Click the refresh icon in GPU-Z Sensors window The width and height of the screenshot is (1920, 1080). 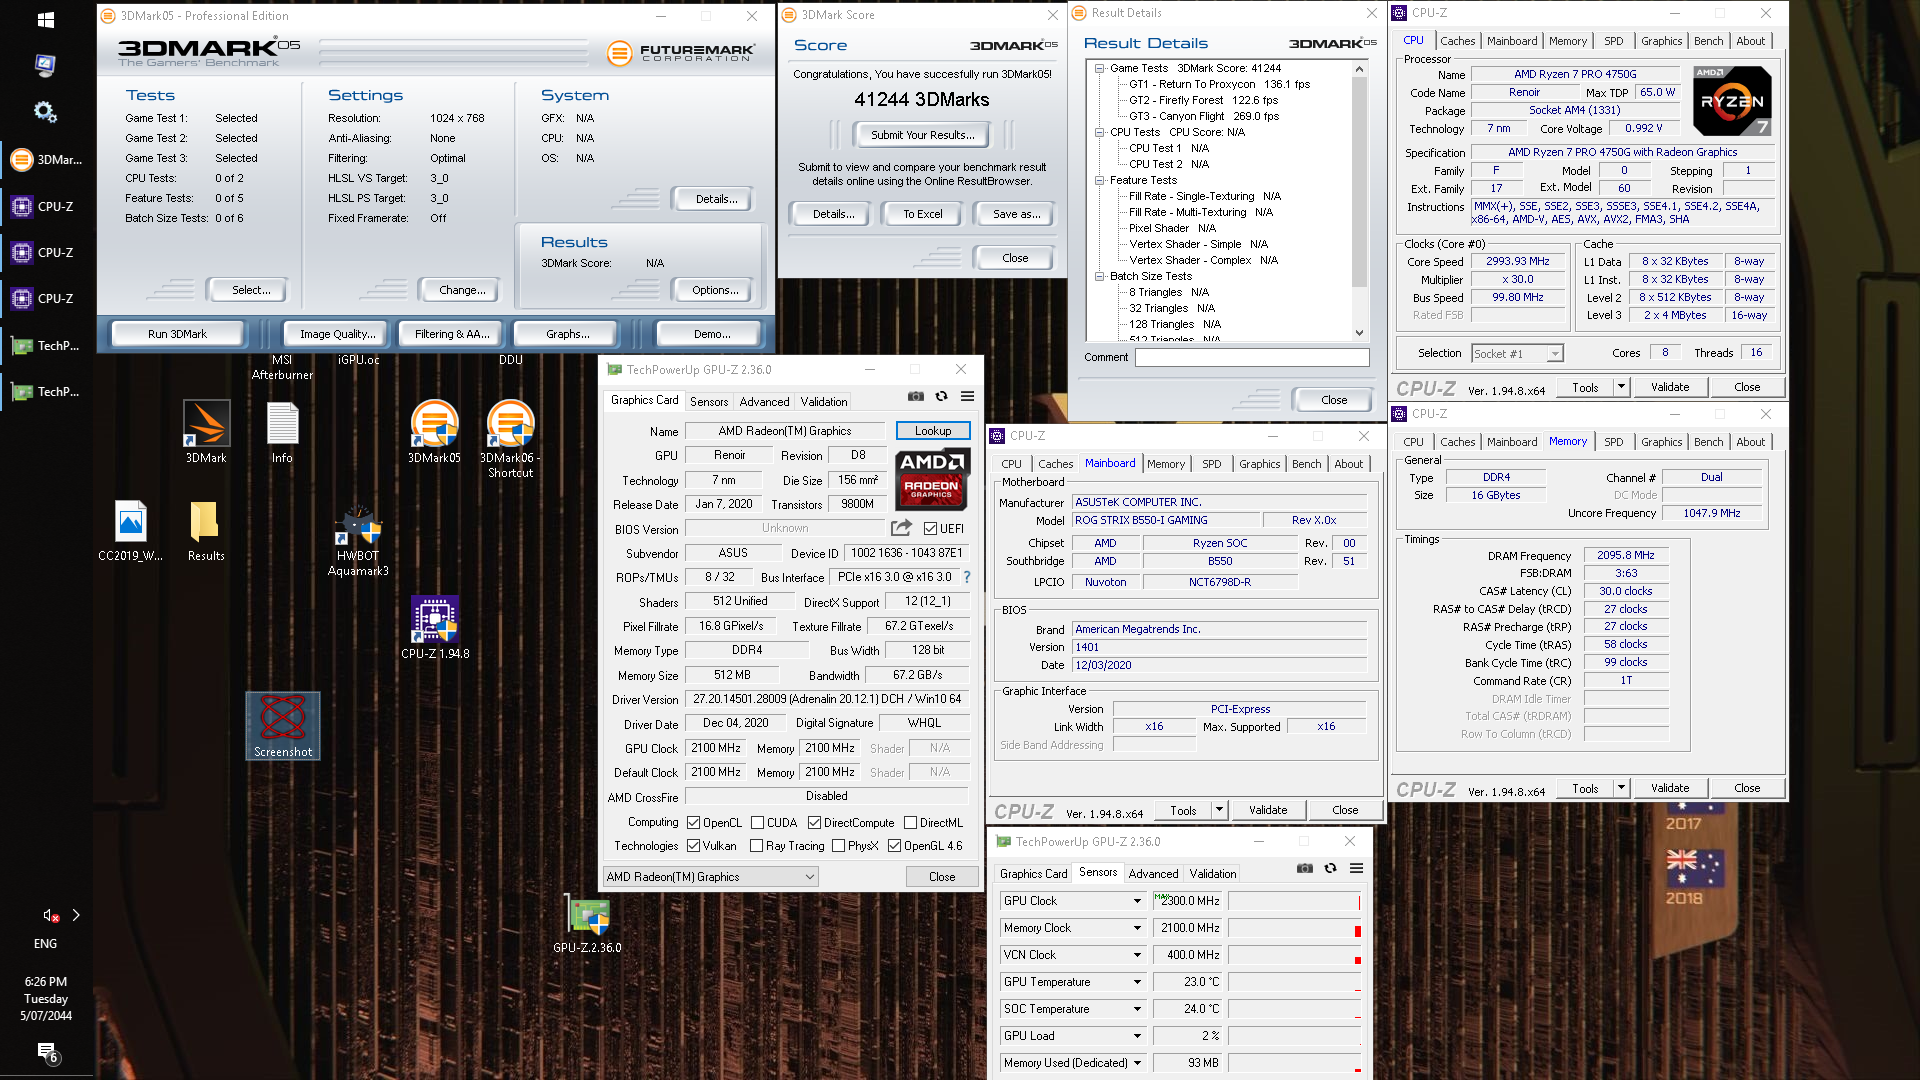click(1330, 868)
